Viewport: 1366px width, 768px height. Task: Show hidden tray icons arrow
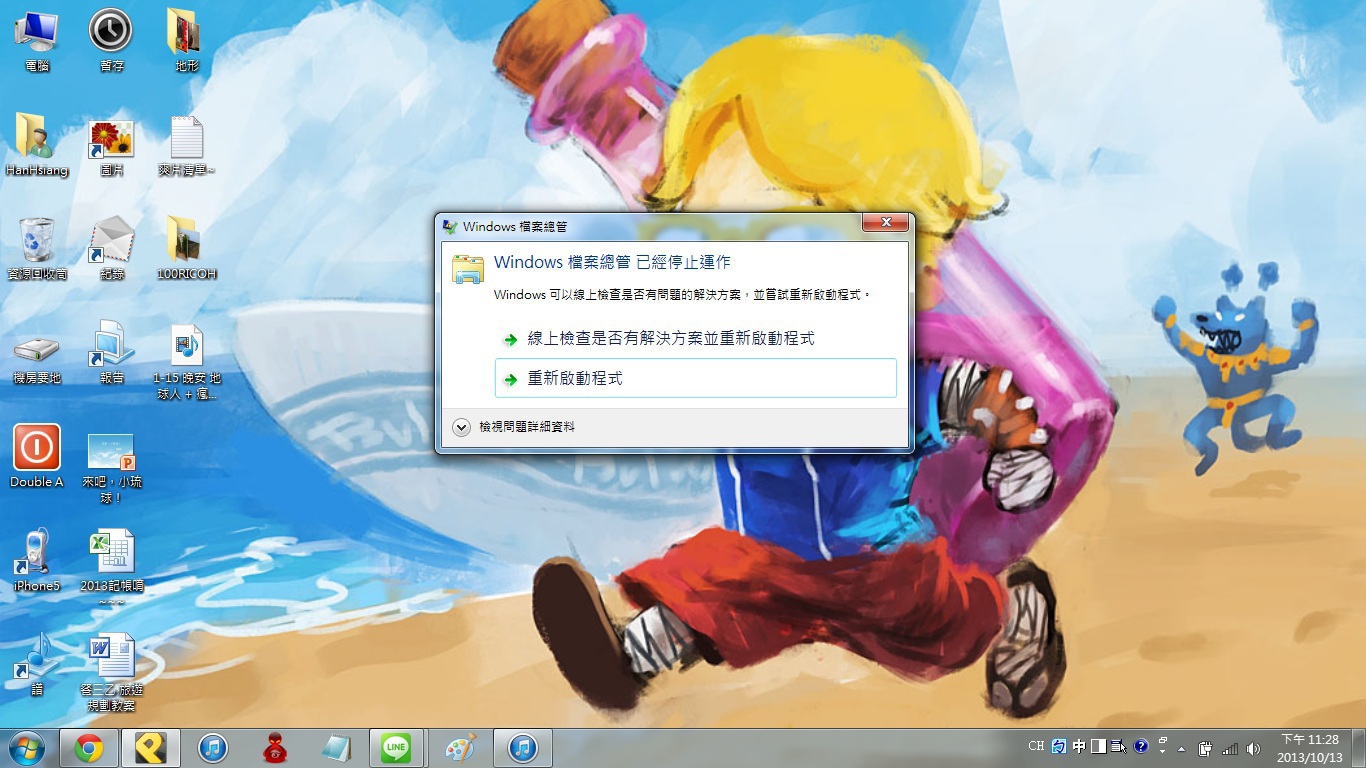(1182, 748)
